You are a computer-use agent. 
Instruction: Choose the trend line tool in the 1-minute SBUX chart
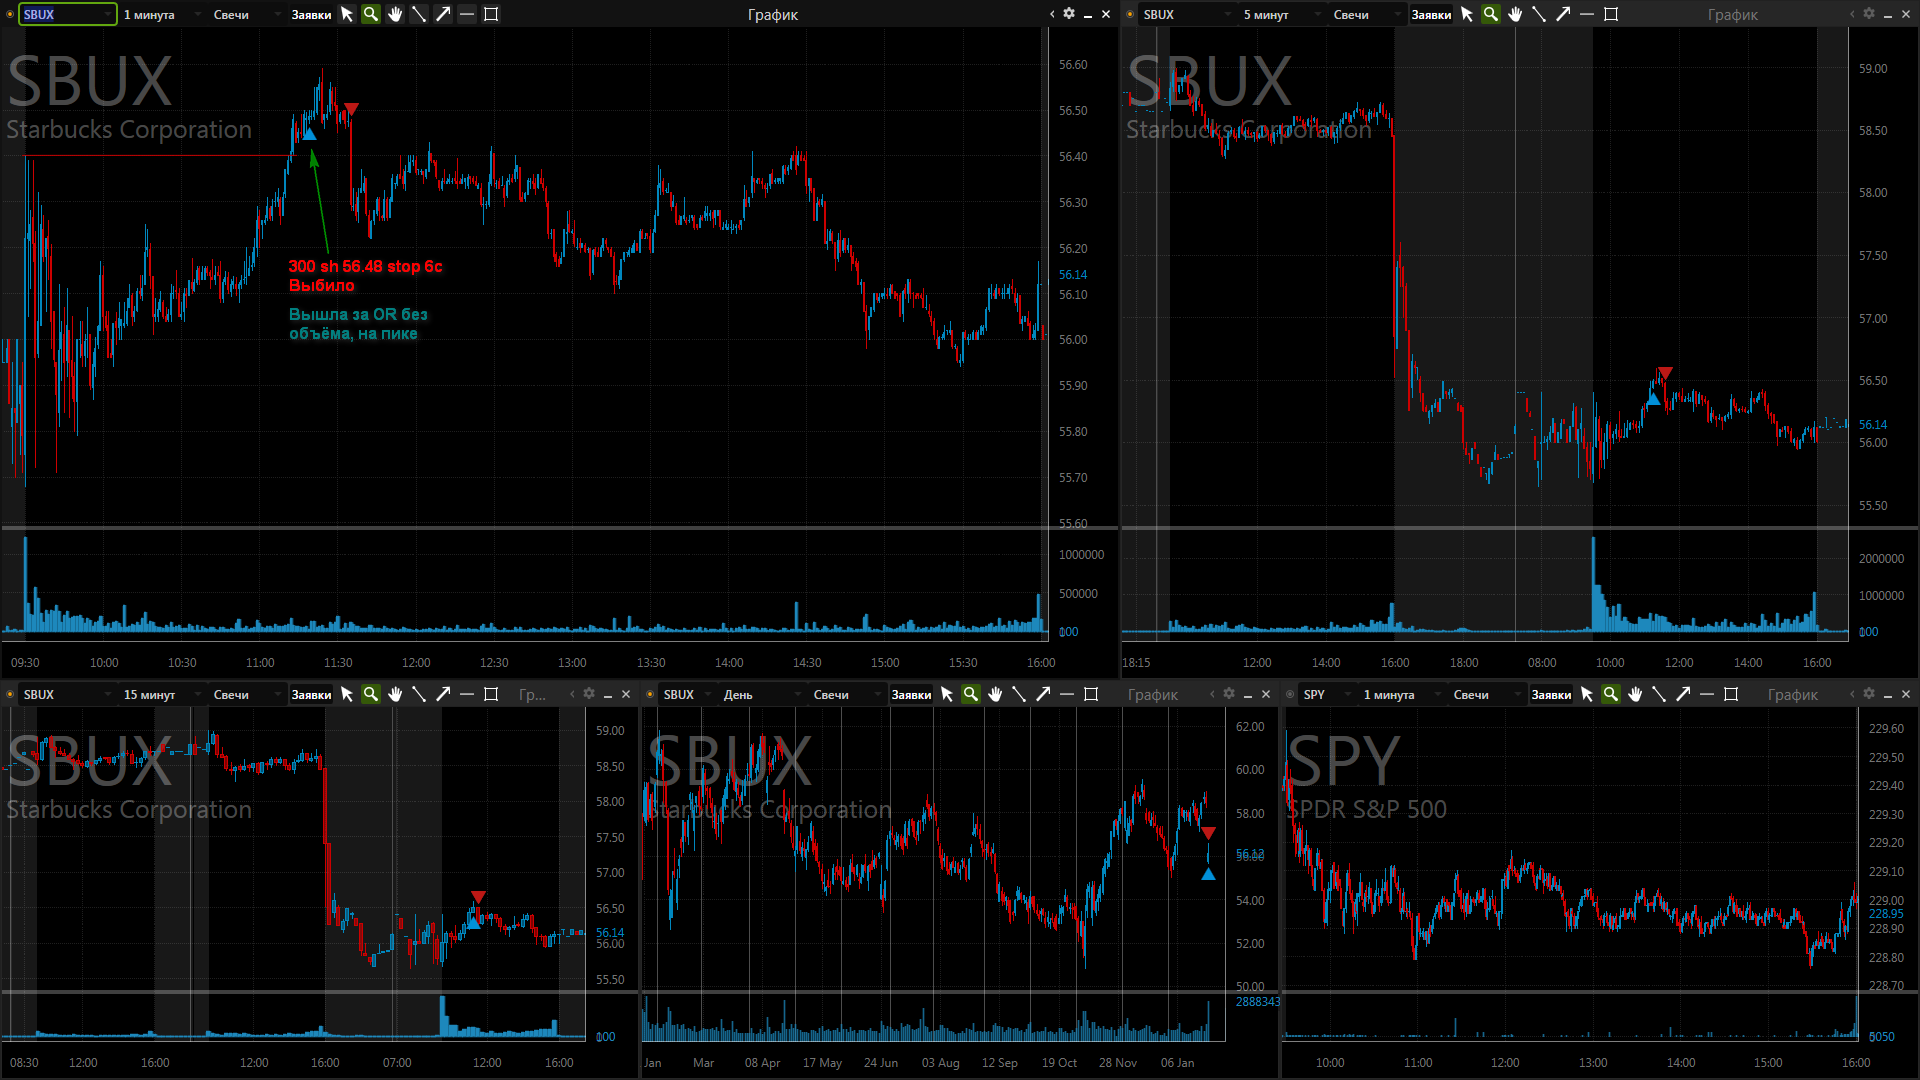419,14
